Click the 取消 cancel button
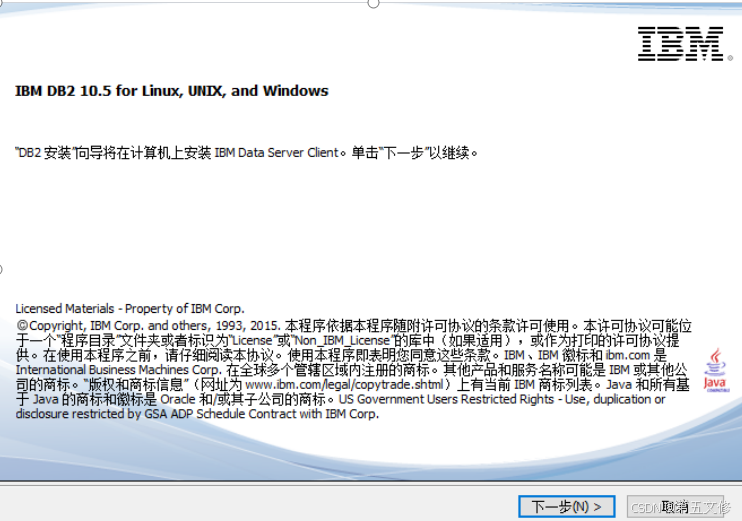Viewport: 742px width, 521px height. tap(675, 507)
